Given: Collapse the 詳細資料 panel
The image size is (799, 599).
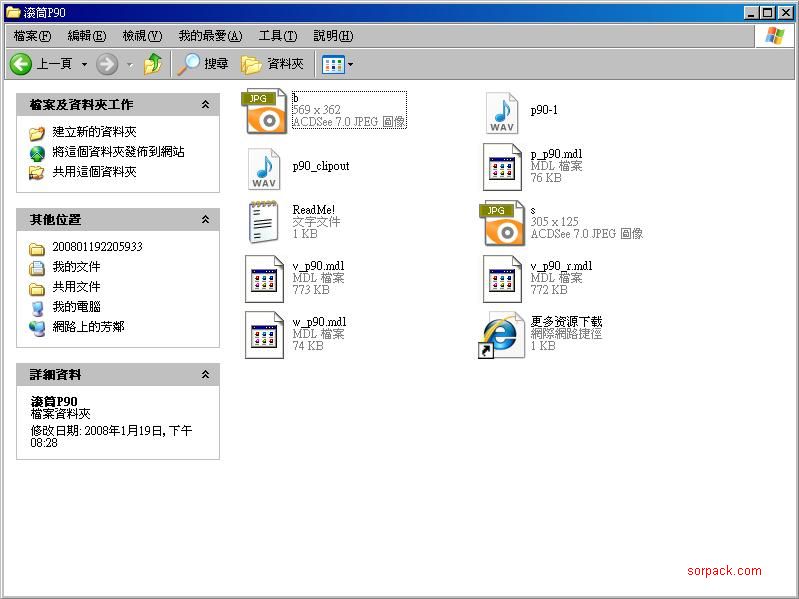Looking at the screenshot, I should click(205, 375).
